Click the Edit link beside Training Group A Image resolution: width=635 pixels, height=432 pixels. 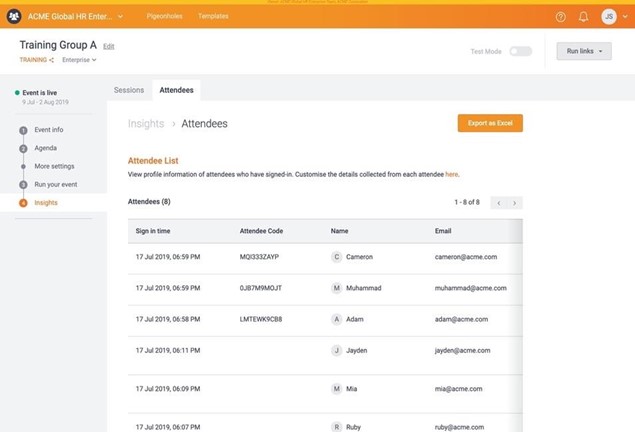point(109,47)
